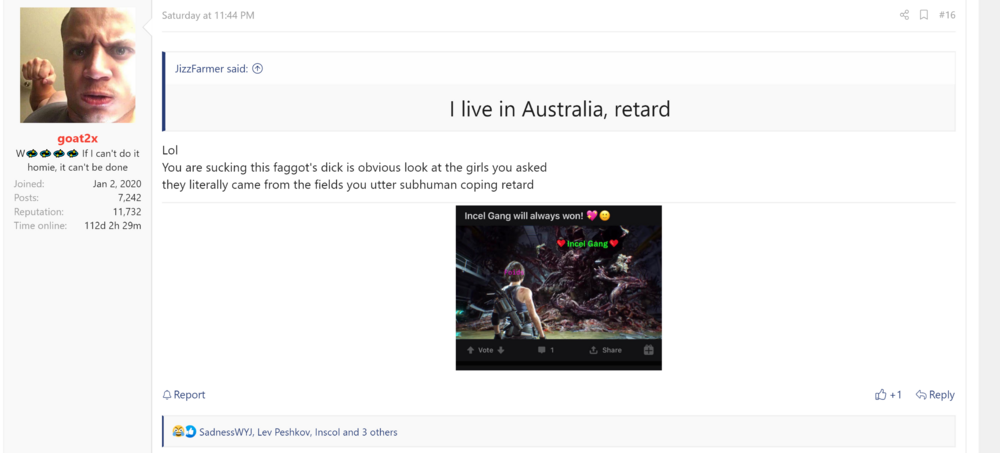Open the #16 post permalink
The image size is (1000, 453).
pos(947,15)
